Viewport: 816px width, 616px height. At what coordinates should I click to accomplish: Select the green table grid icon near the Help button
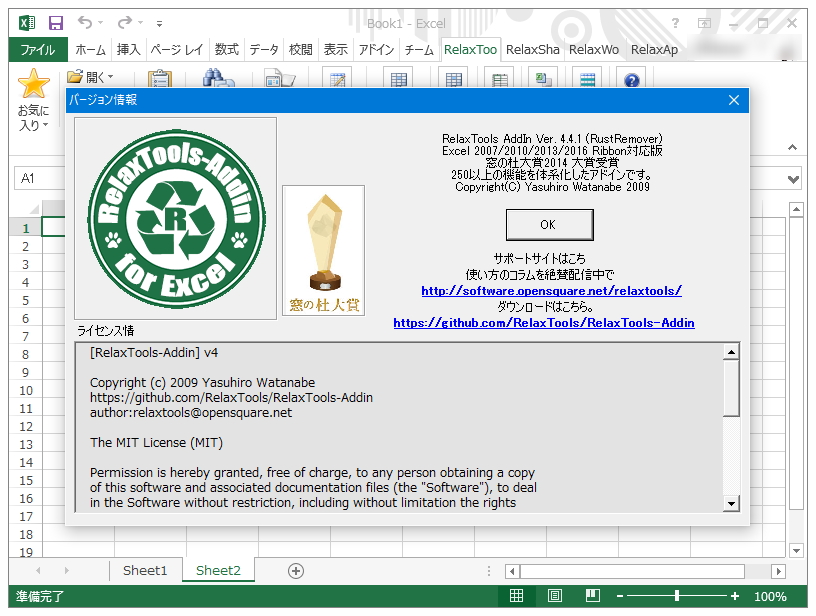tap(589, 78)
